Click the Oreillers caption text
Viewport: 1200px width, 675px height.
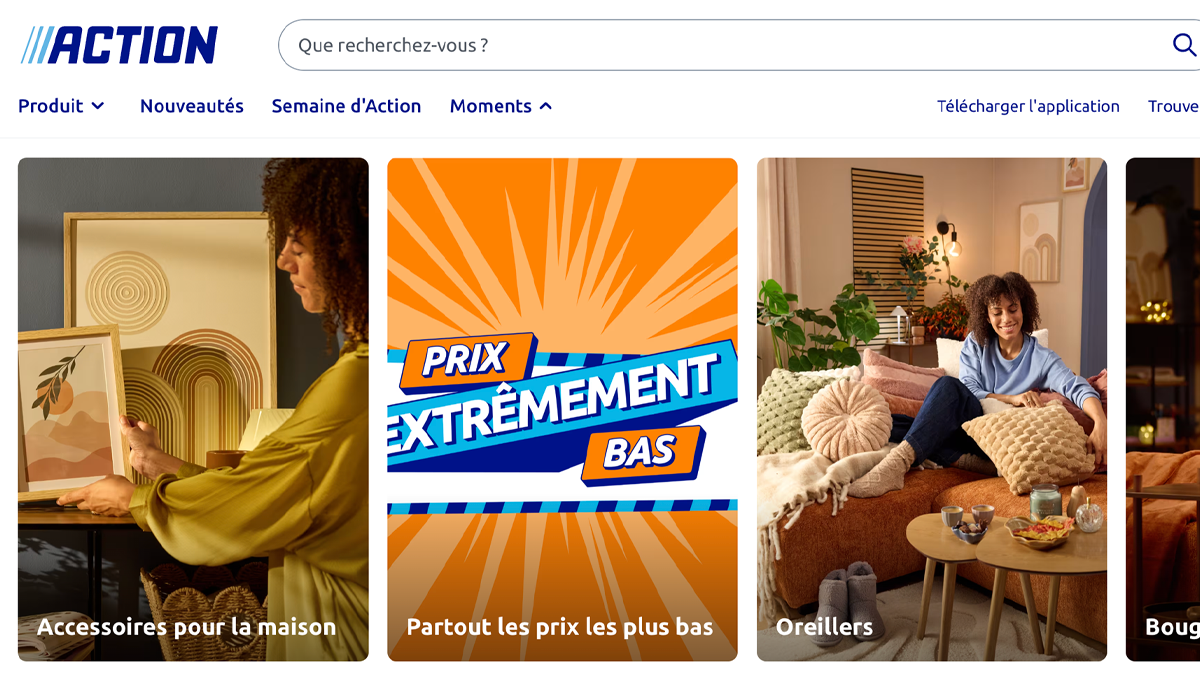coord(825,627)
